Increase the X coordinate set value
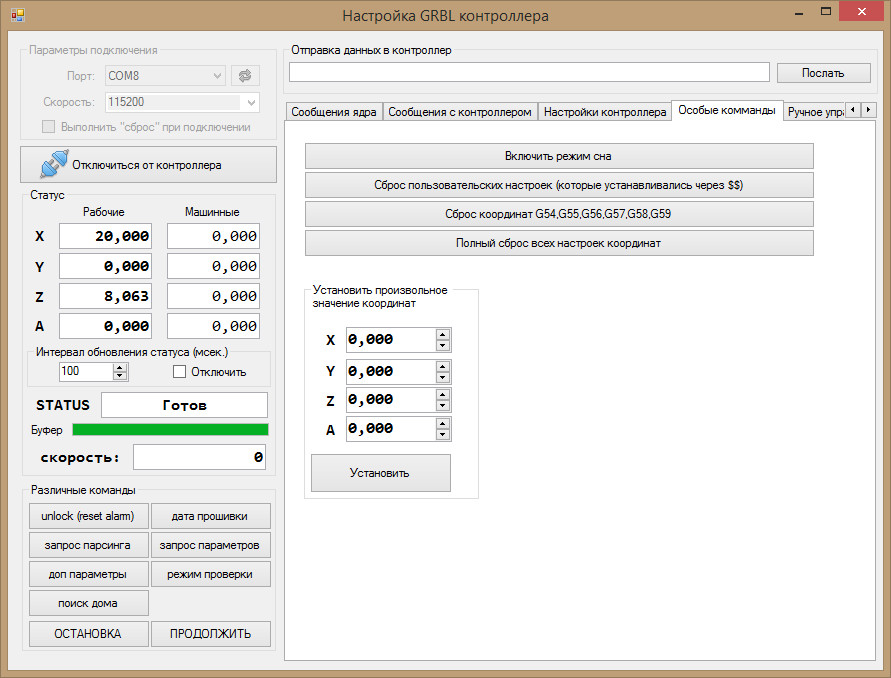 443,335
